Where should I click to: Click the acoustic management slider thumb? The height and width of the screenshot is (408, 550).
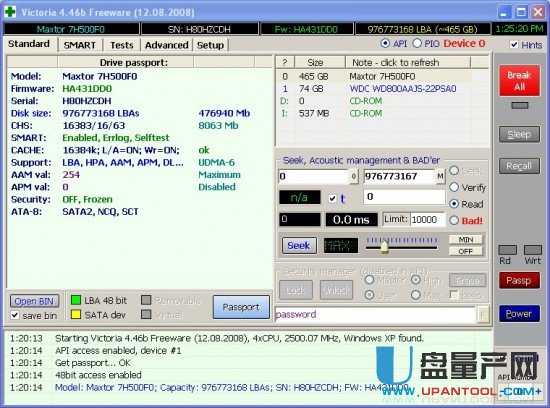pos(384,247)
